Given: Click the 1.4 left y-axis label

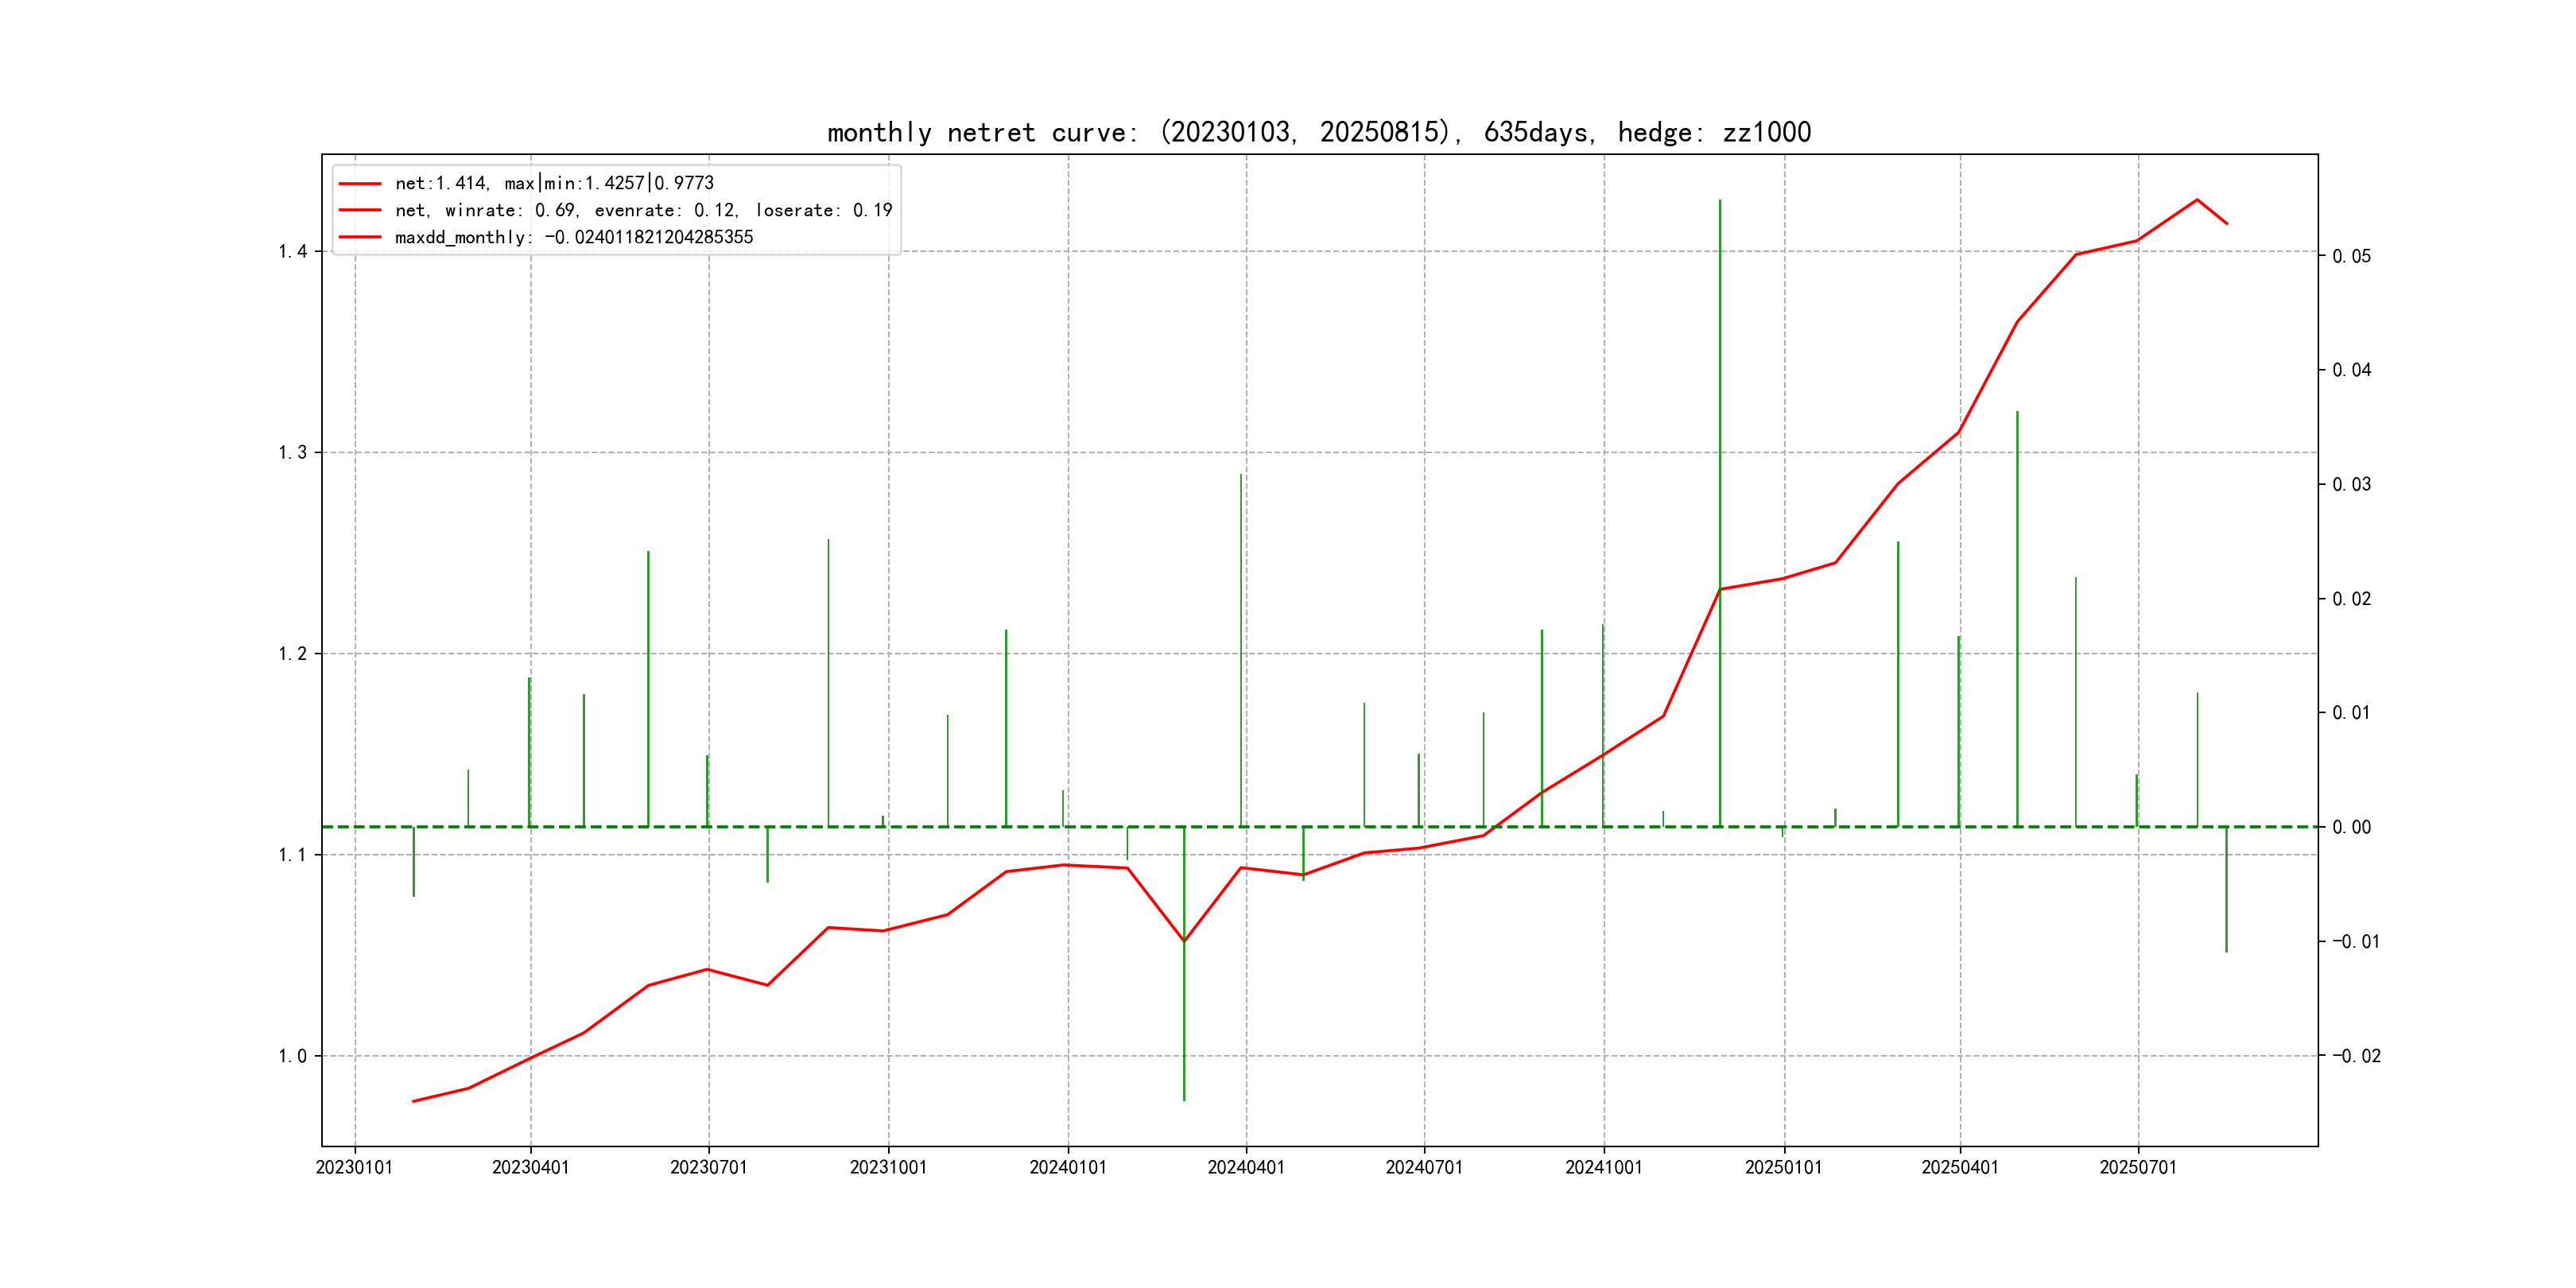Looking at the screenshot, I should [293, 251].
